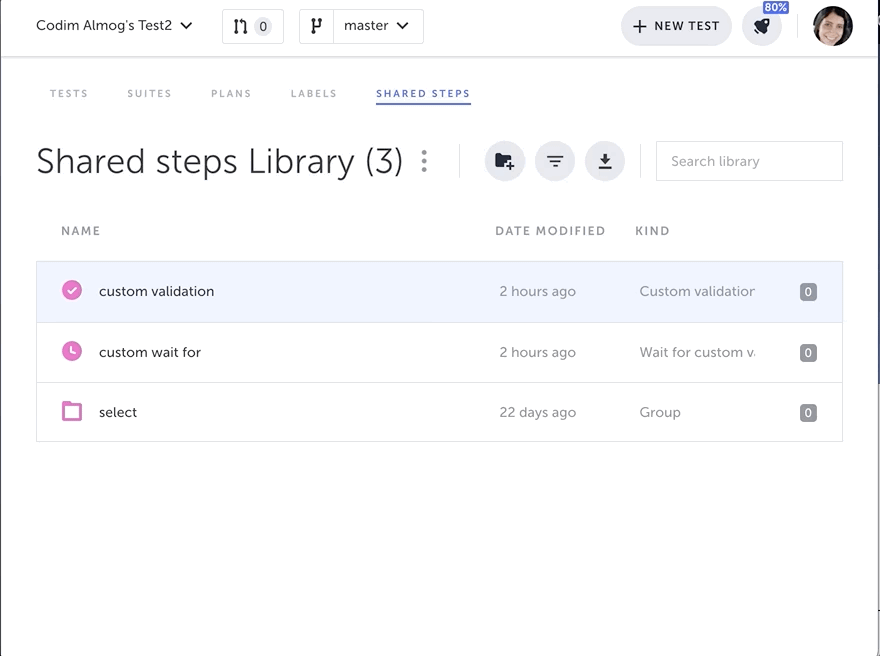Click the pull requests icon counter

point(252,26)
